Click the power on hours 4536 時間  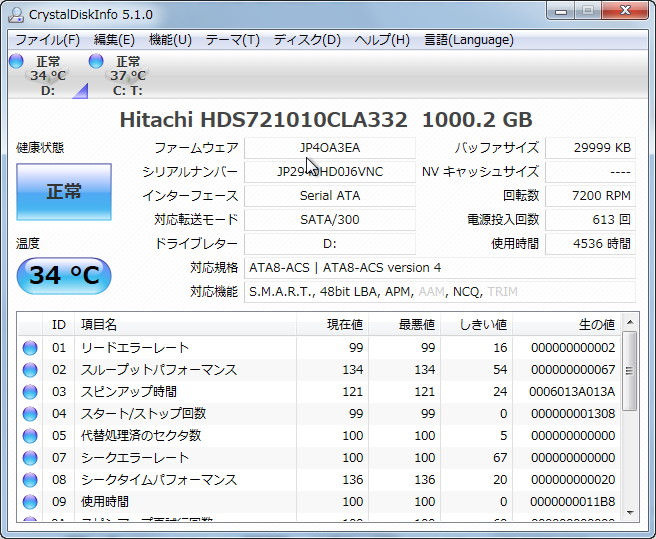[x=590, y=244]
